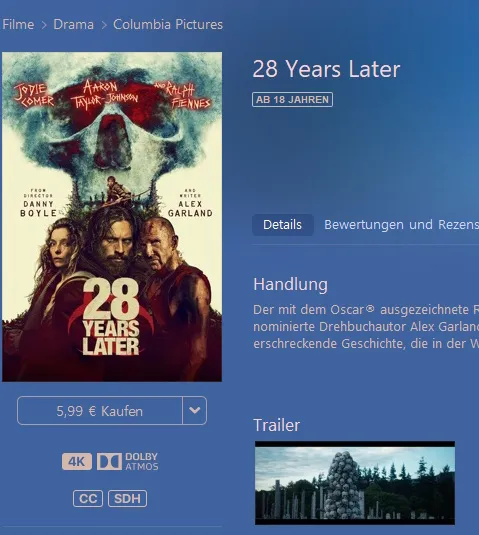Viewport: 479px width, 535px height.
Task: Select the Details tab
Action: pos(282,225)
